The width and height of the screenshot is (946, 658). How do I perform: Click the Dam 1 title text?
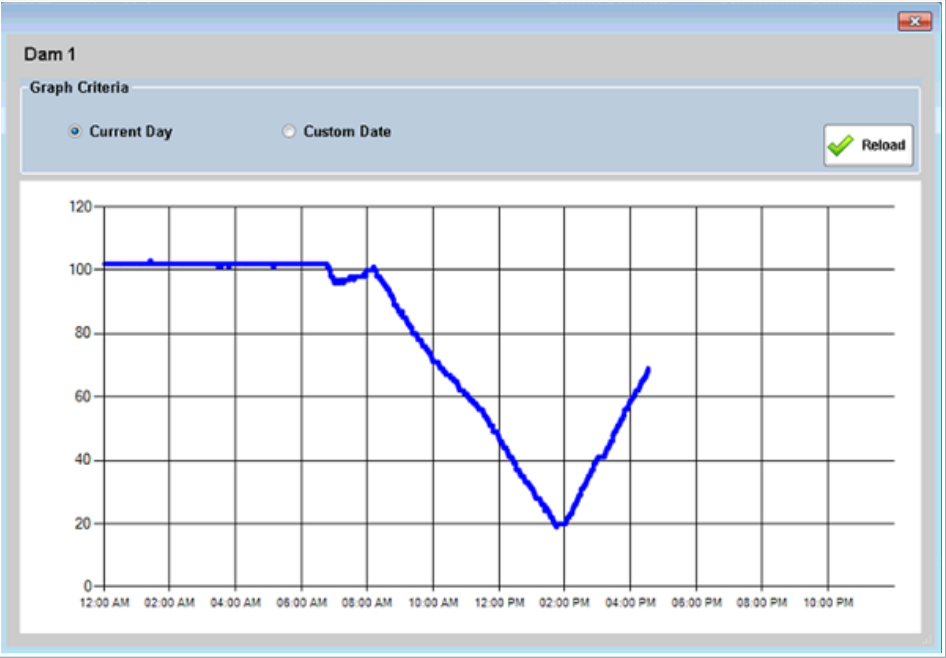[x=50, y=55]
